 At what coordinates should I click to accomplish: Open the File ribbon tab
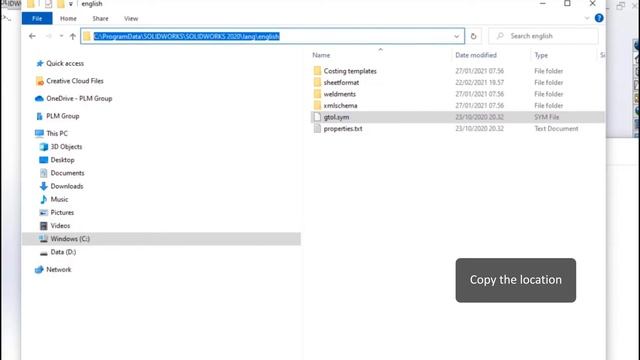[x=37, y=18]
